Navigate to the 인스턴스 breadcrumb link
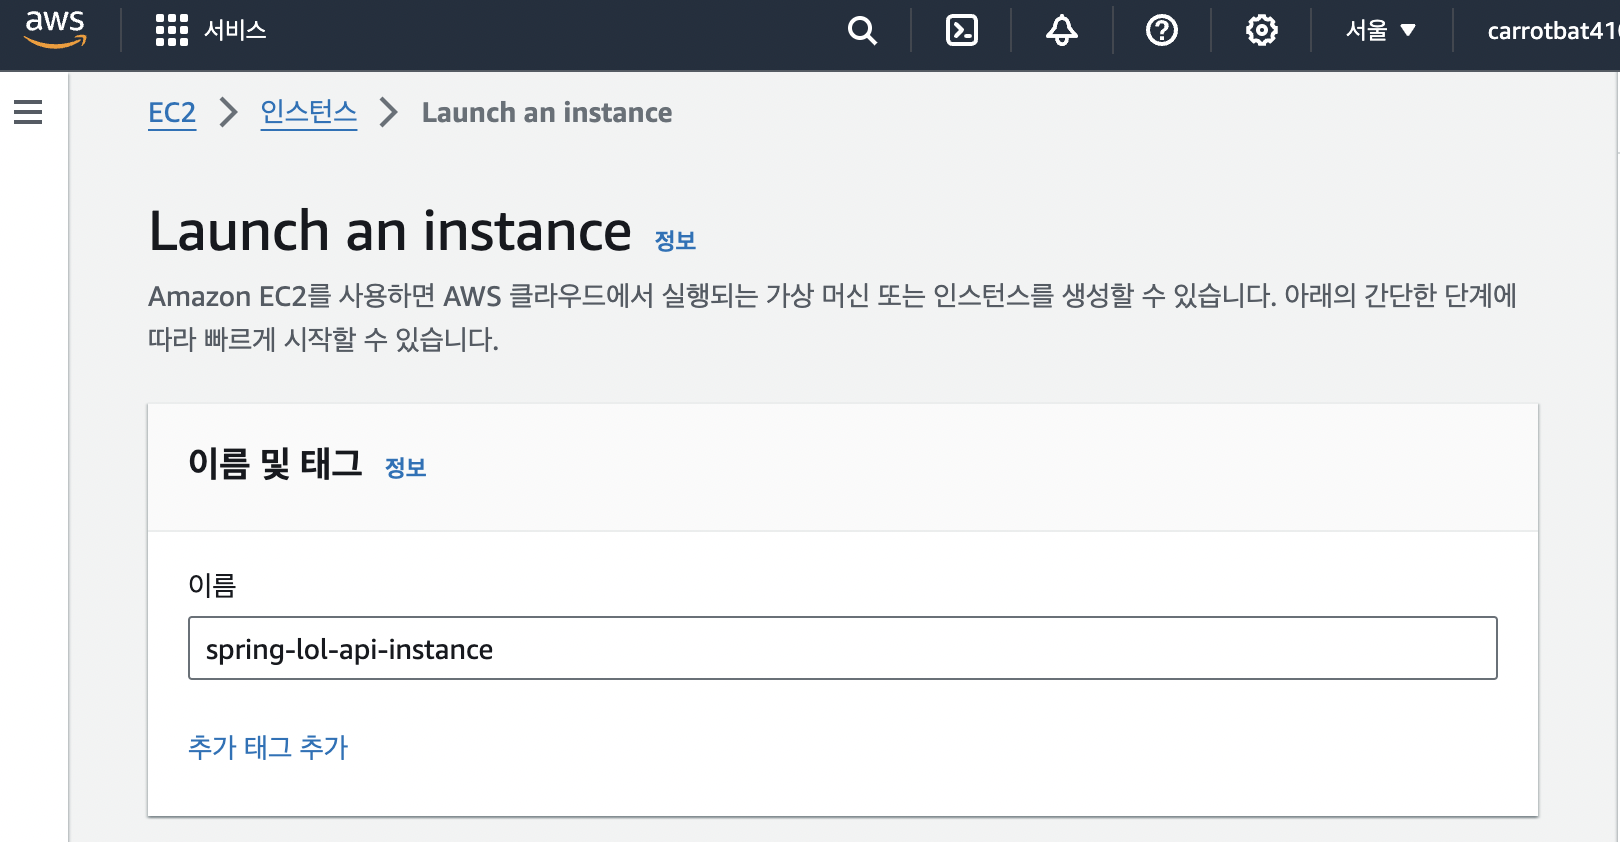Viewport: 1620px width, 842px height. (x=308, y=113)
